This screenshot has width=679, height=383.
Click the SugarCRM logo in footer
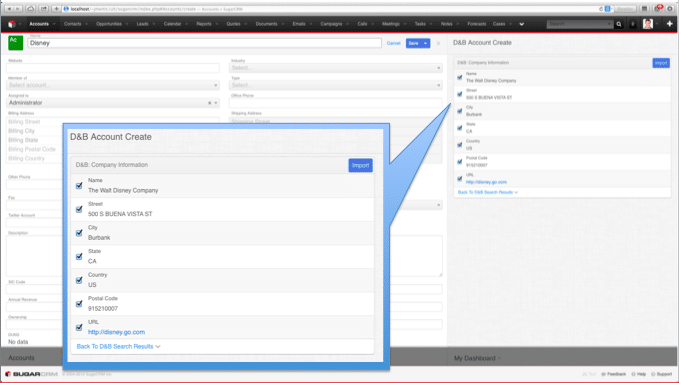click(31, 374)
